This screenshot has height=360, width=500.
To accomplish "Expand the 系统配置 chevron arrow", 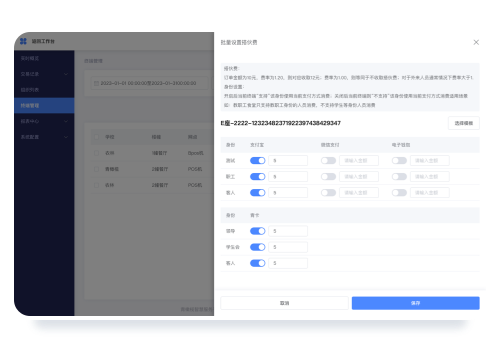I will coord(66,137).
